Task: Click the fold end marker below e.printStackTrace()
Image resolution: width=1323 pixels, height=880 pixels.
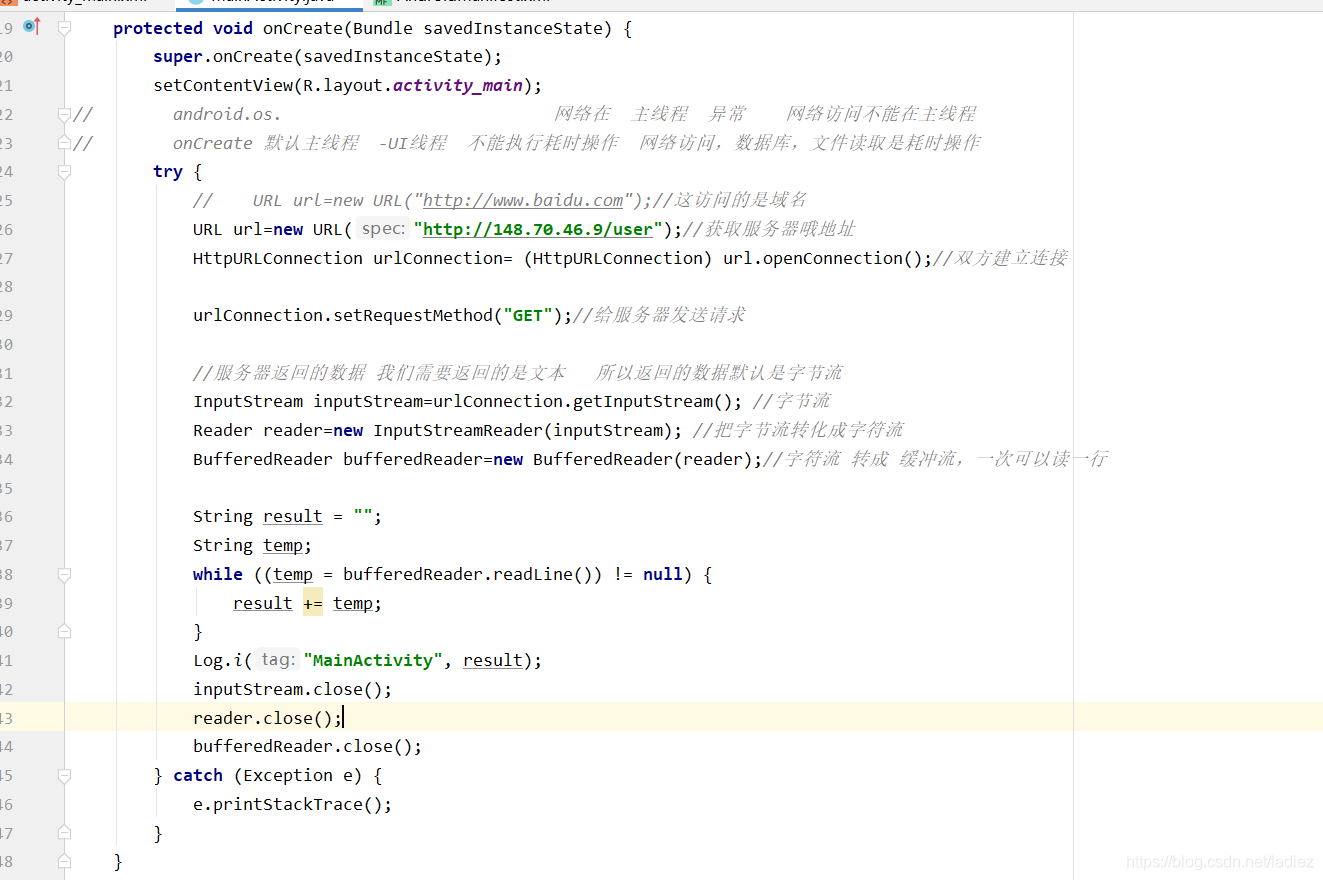Action: 65,833
